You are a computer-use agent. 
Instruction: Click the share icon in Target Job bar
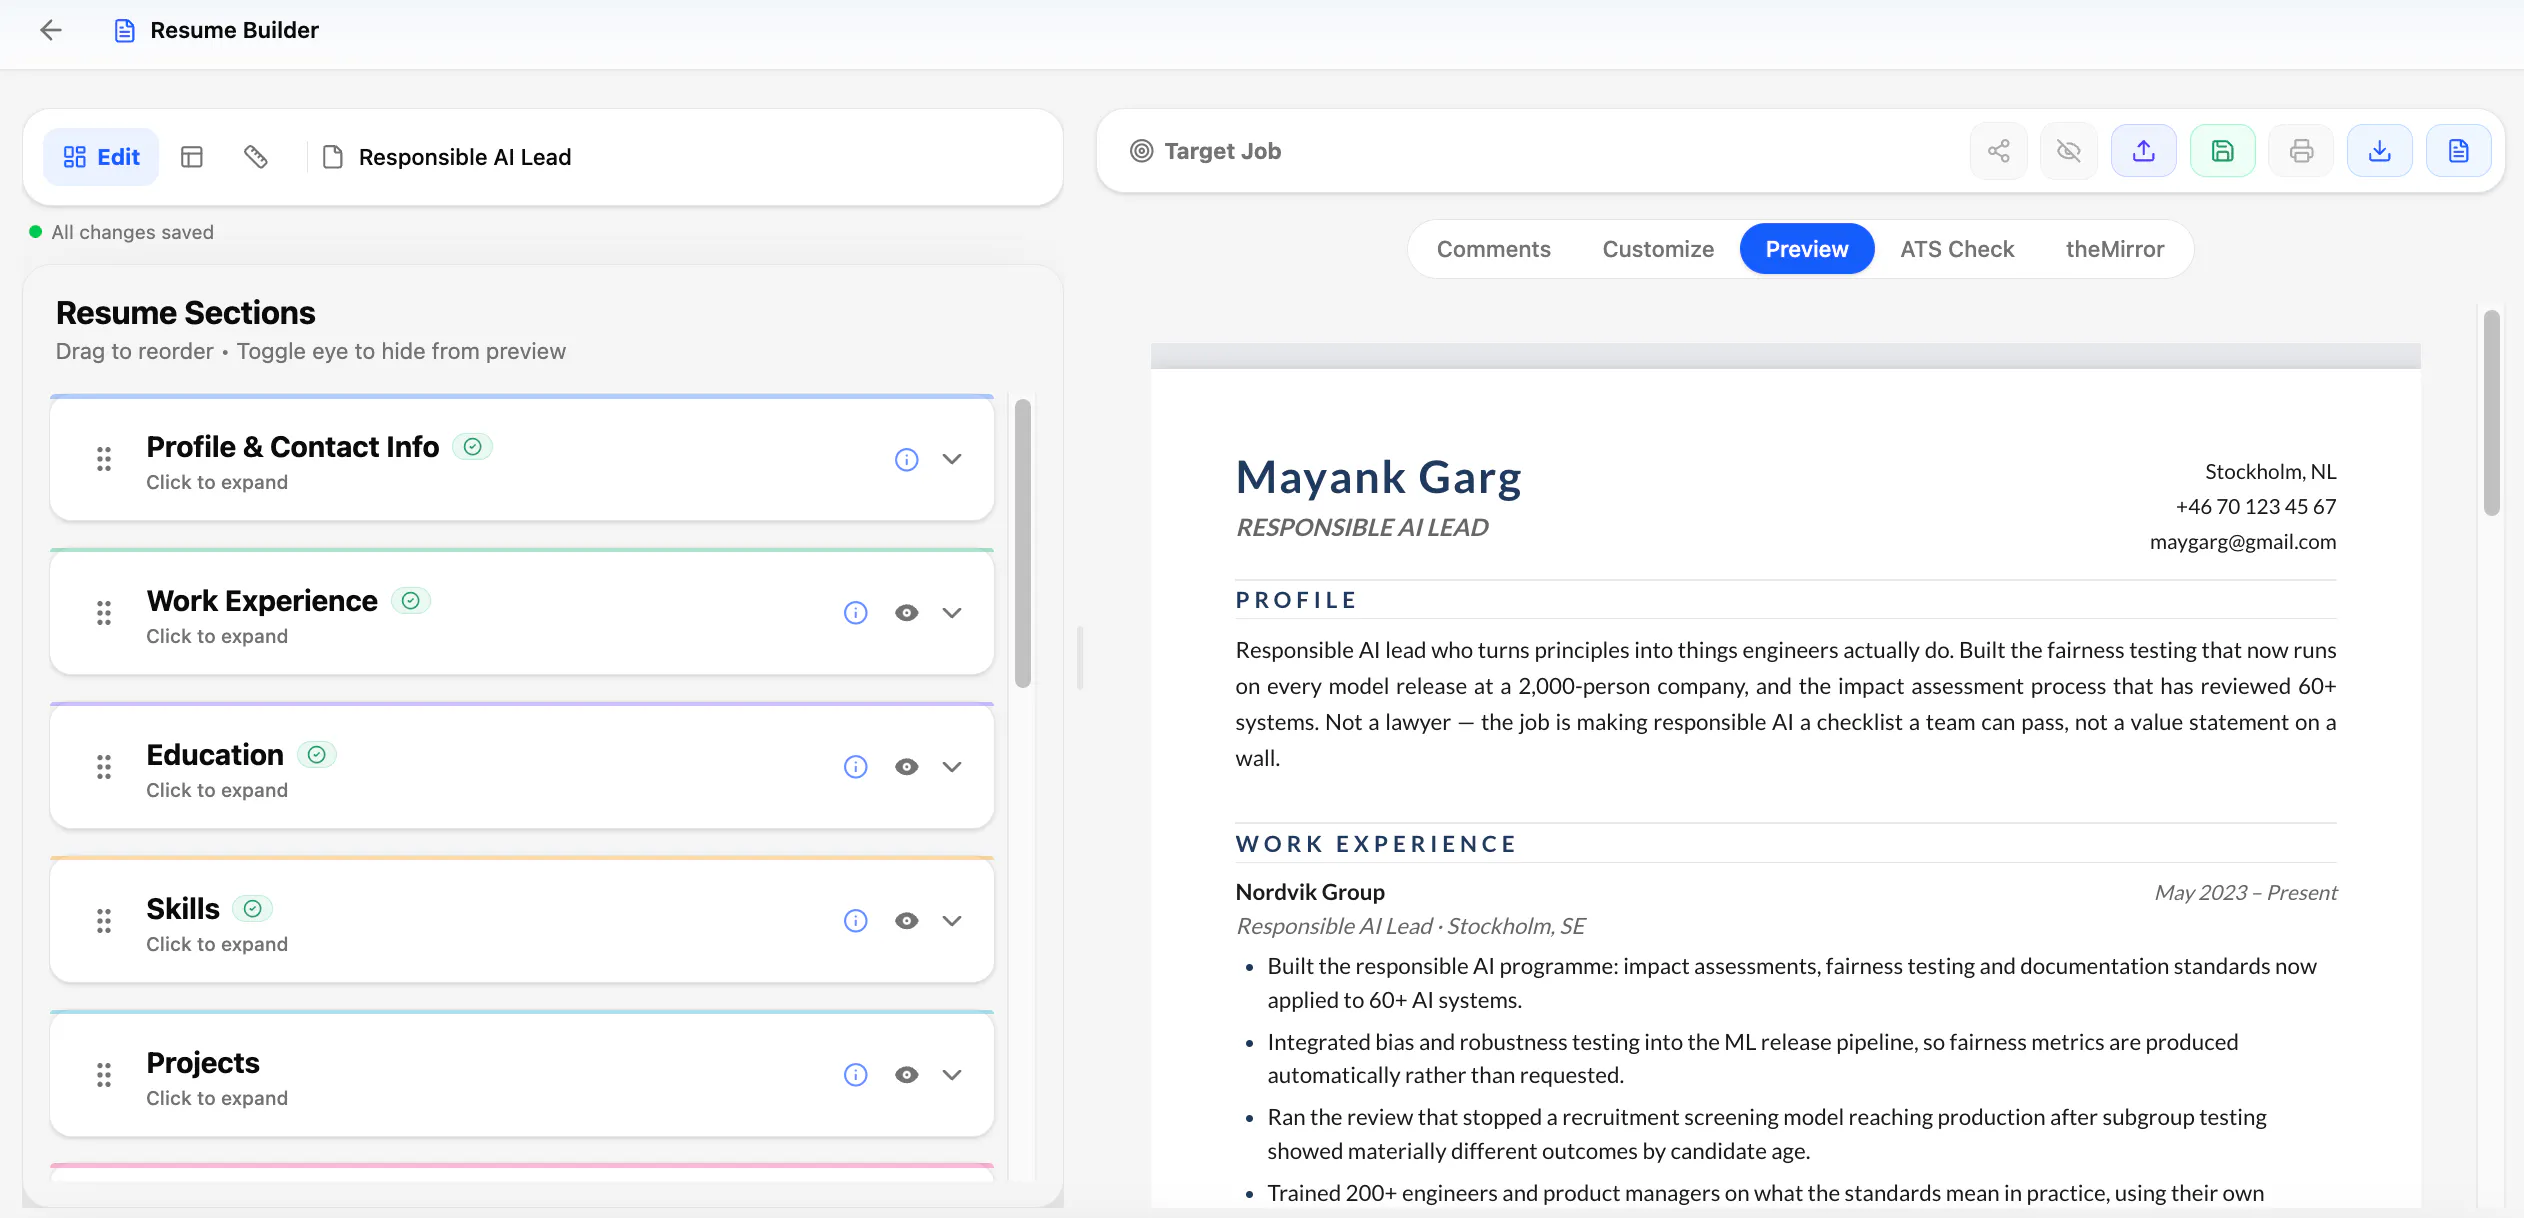pyautogui.click(x=1999, y=151)
